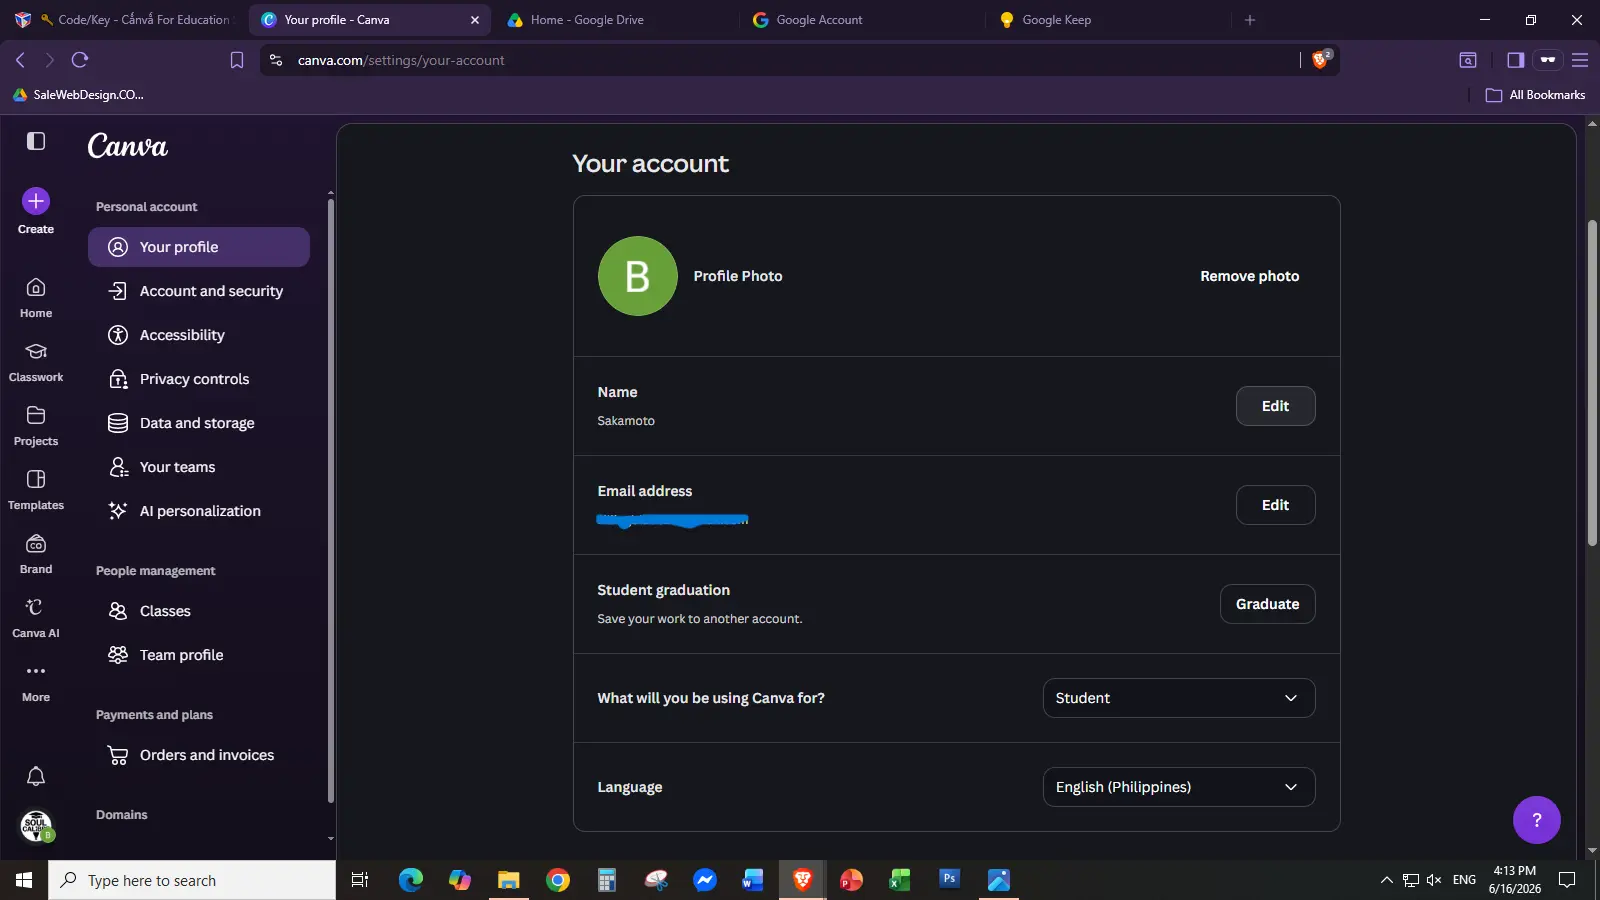Click the Payments and plans heading
Screen dimensions: 1600x900
tap(154, 715)
